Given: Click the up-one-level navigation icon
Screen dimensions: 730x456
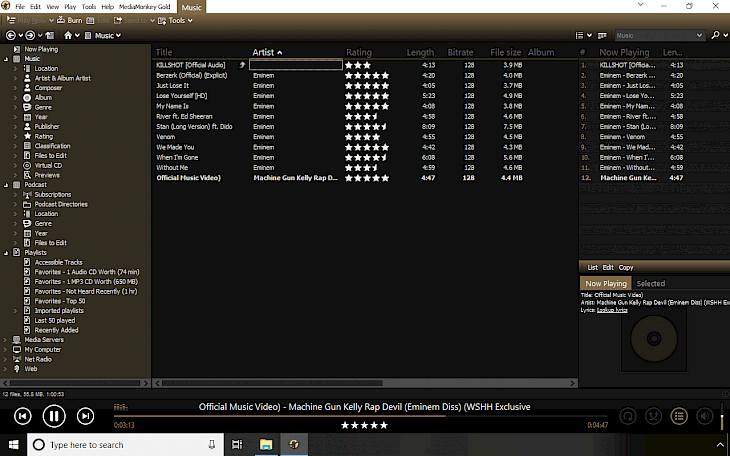Looking at the screenshot, I should tap(50, 35).
